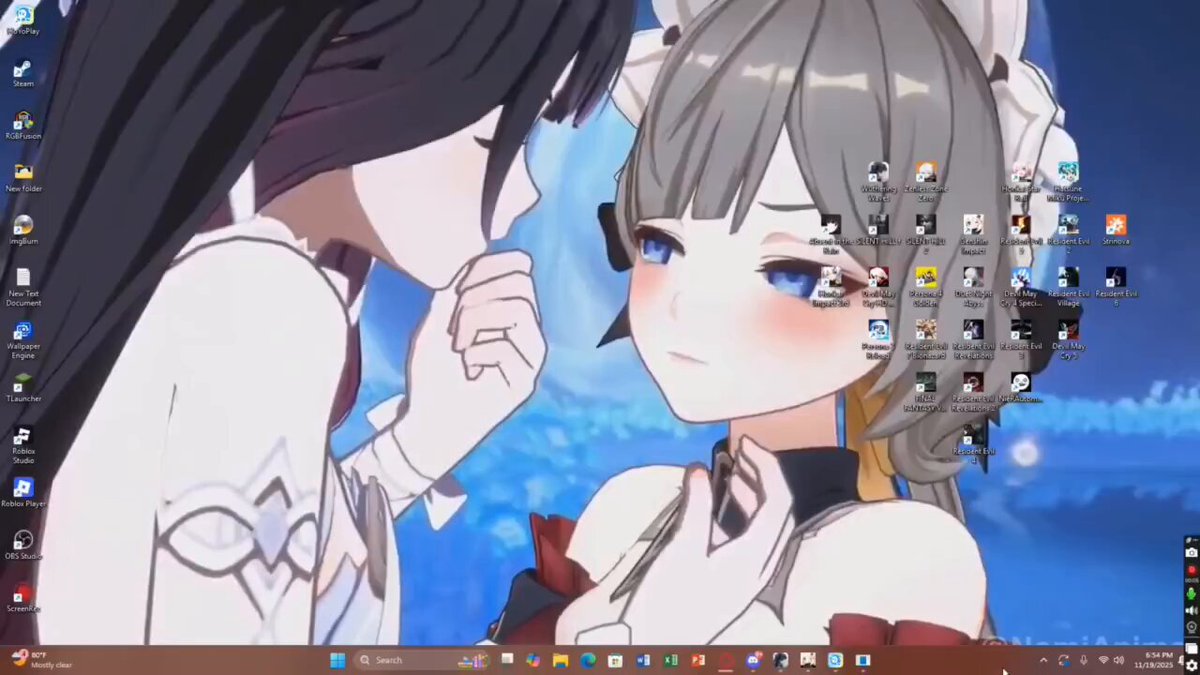The image size is (1200, 675).
Task: Select the New Text Document file
Action: coord(22,279)
